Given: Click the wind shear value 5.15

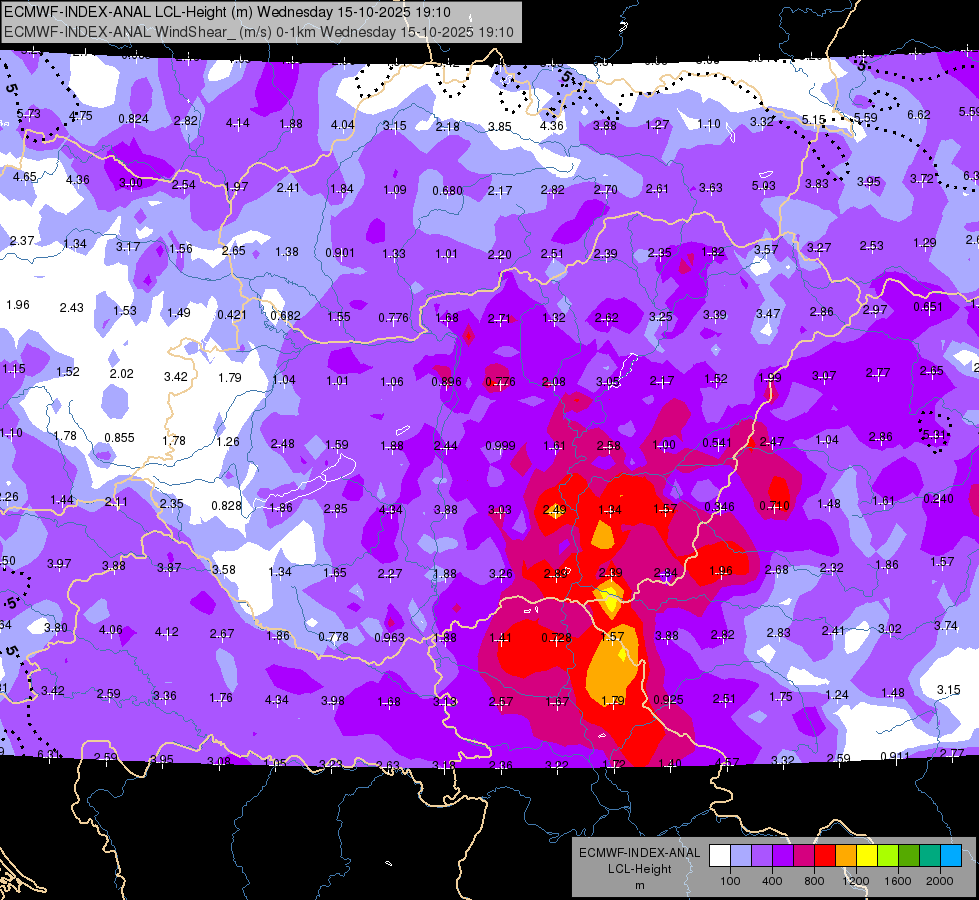Looking at the screenshot, I should (814, 119).
